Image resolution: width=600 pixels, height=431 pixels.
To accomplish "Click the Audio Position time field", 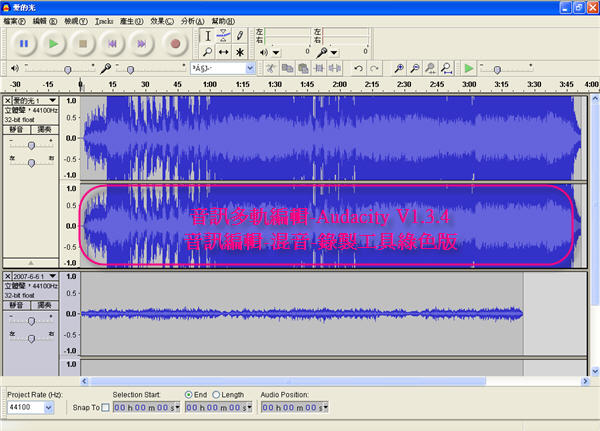I will point(292,408).
